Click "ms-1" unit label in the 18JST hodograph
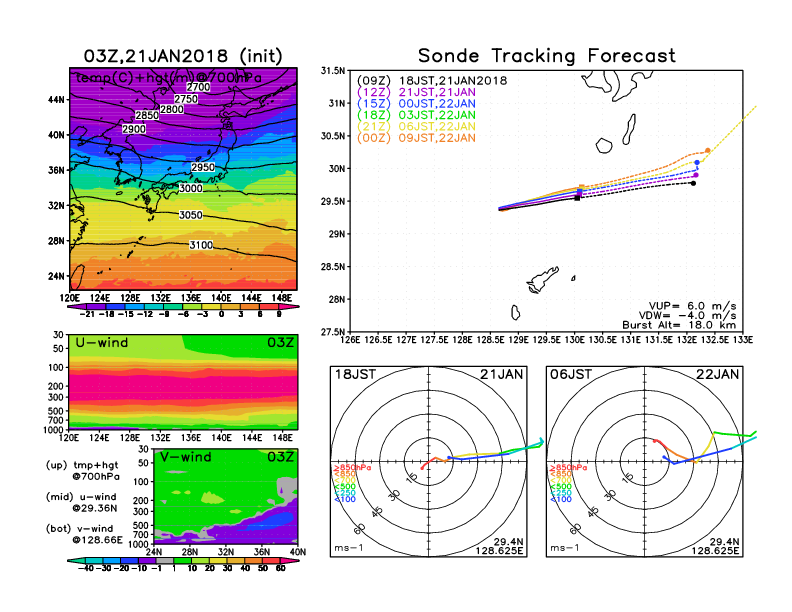 [349, 548]
